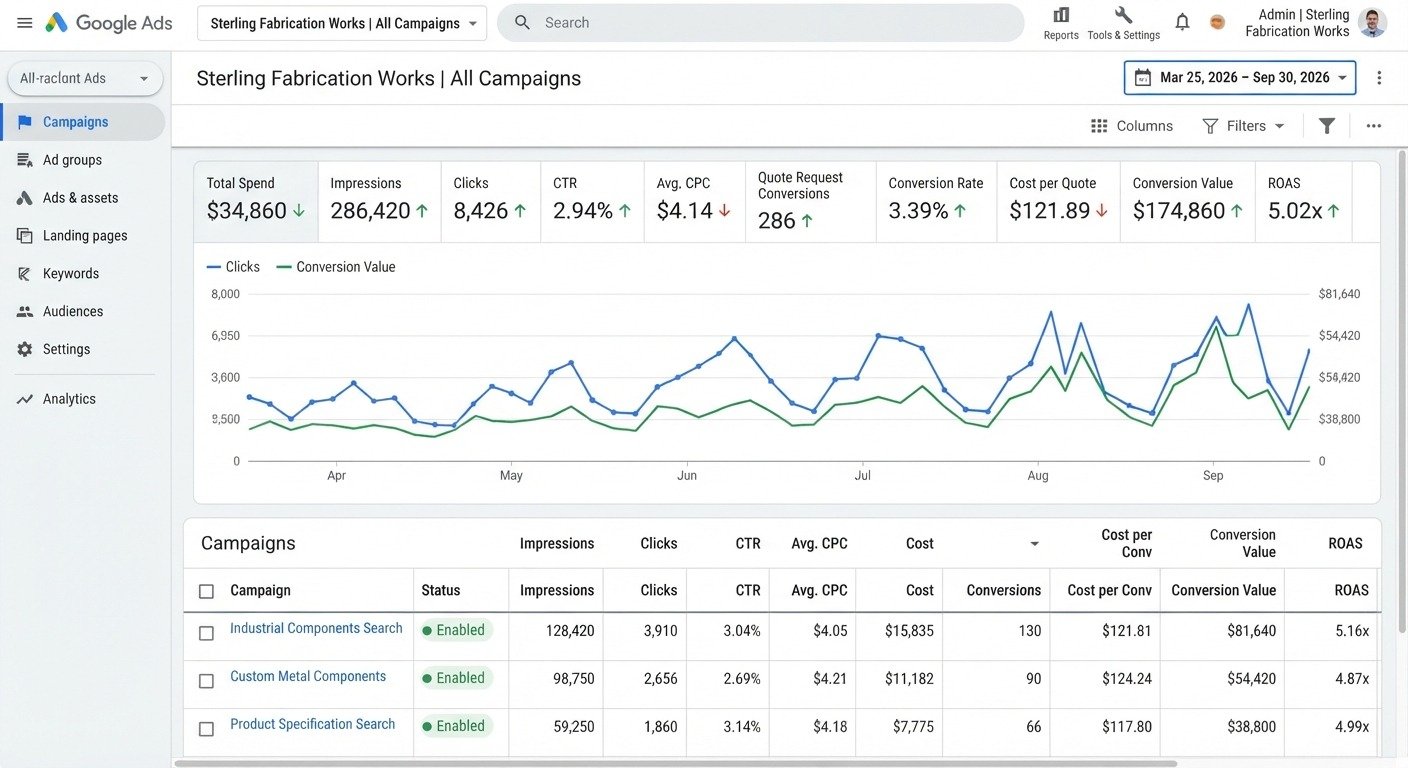This screenshot has width=1408, height=768.
Task: Open the vertical three-dot menu beside date range
Action: (1379, 78)
